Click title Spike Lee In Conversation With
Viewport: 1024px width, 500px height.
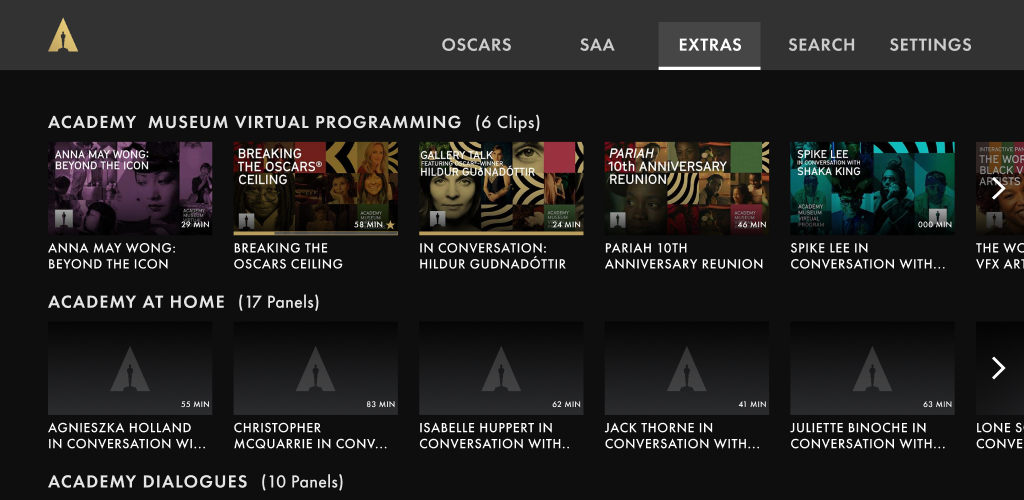(x=868, y=256)
